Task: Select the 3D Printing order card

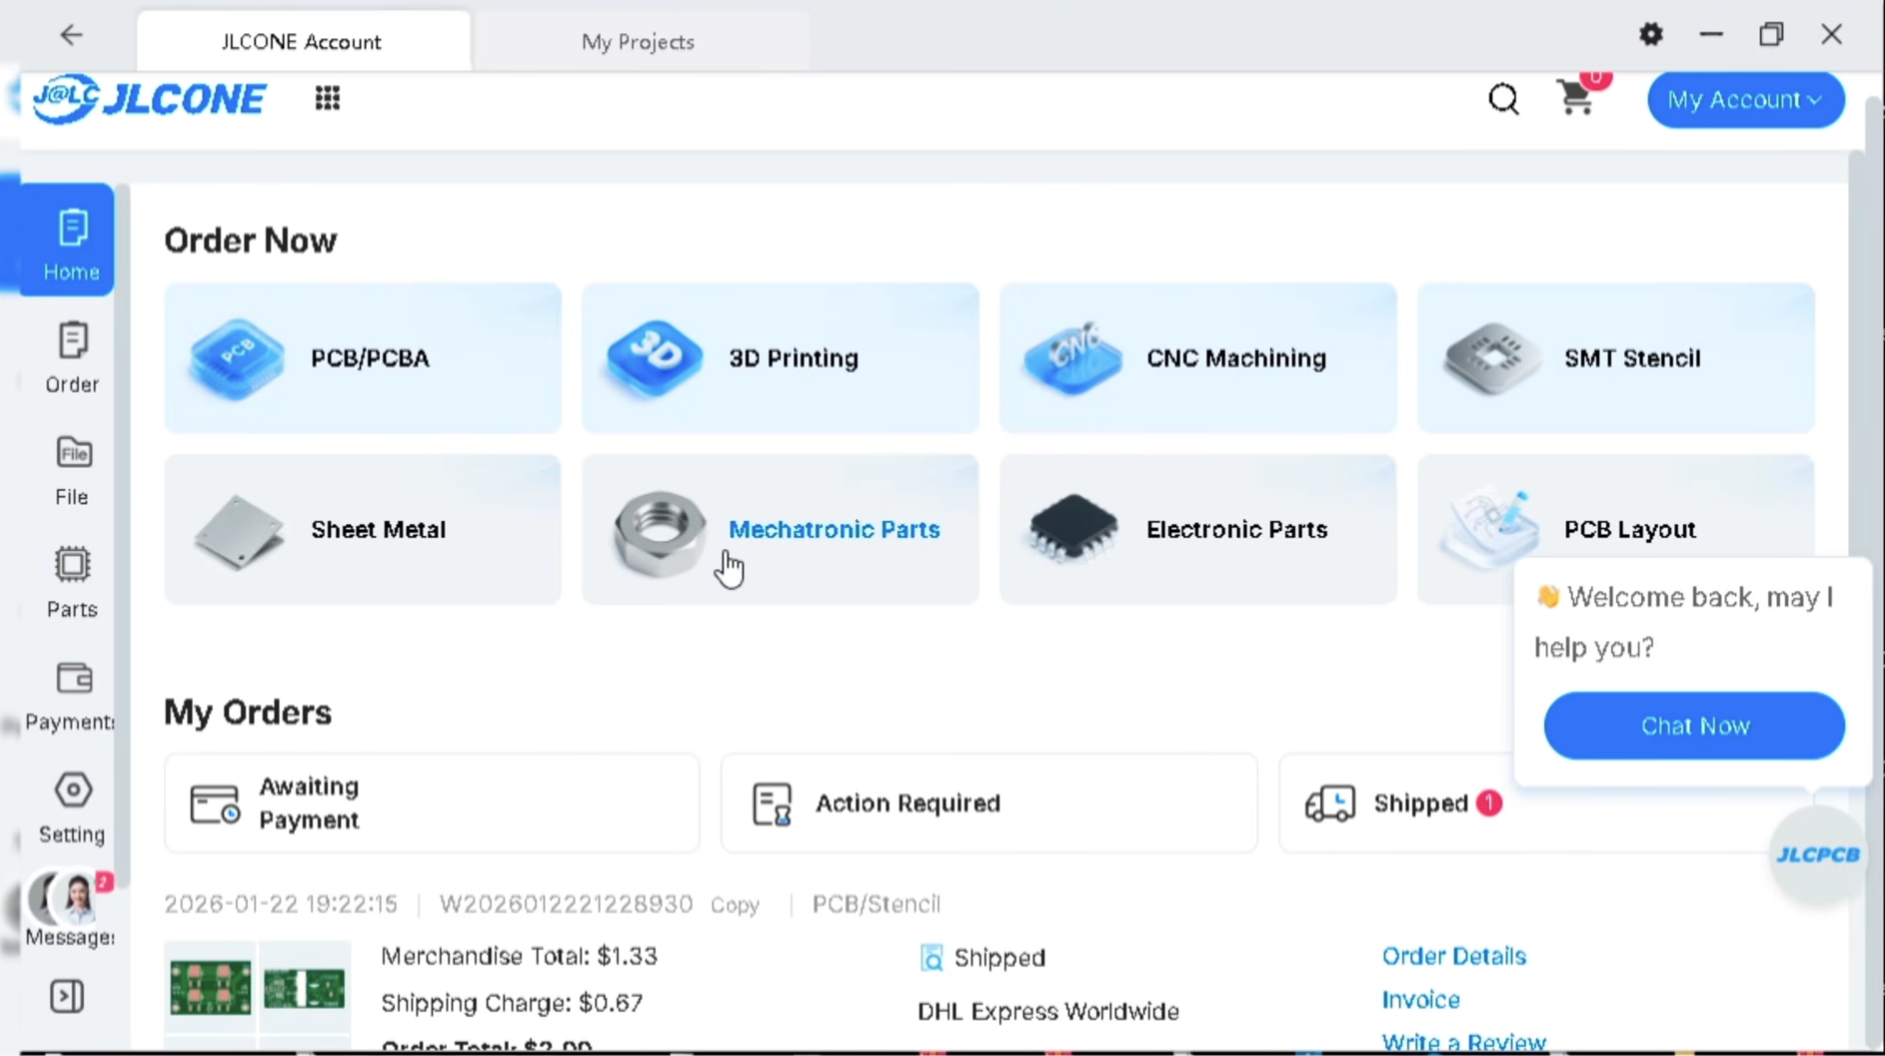Action: (780, 358)
